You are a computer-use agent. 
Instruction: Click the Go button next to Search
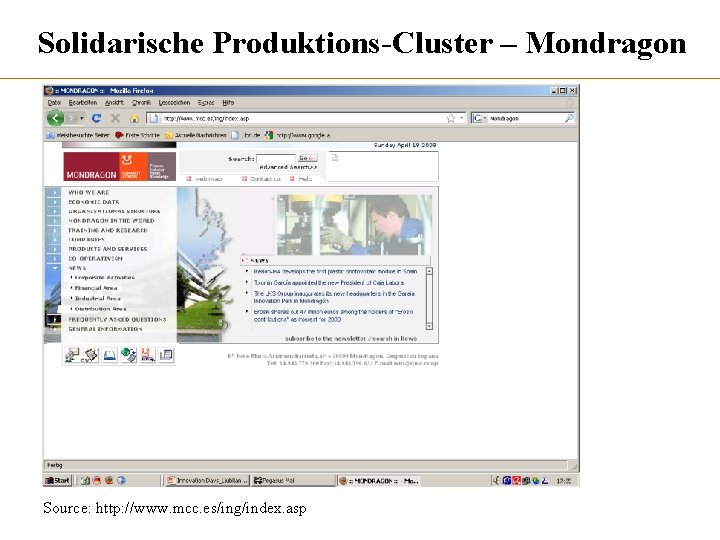307,158
